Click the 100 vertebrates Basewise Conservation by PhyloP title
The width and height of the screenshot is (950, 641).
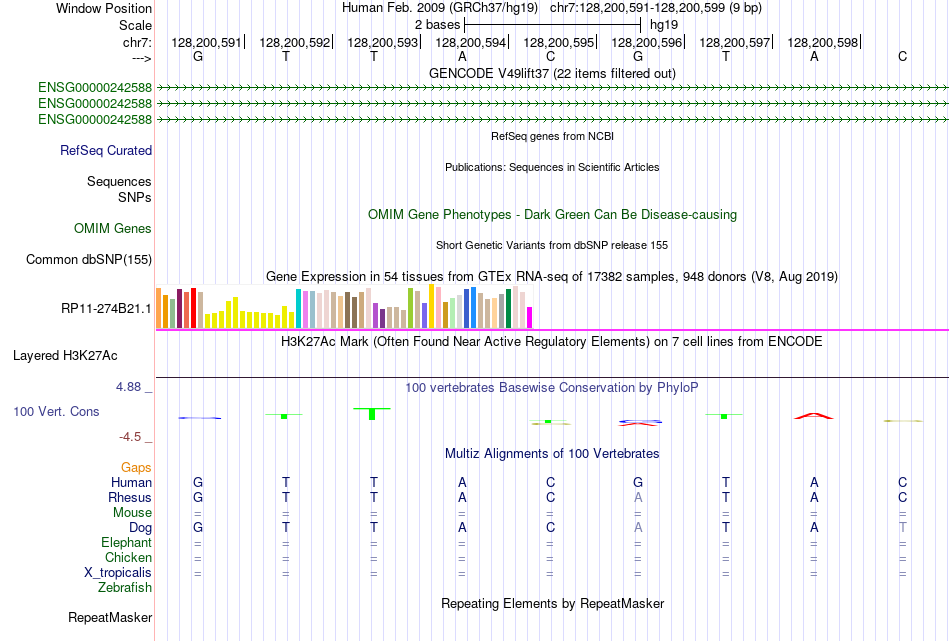coord(552,388)
